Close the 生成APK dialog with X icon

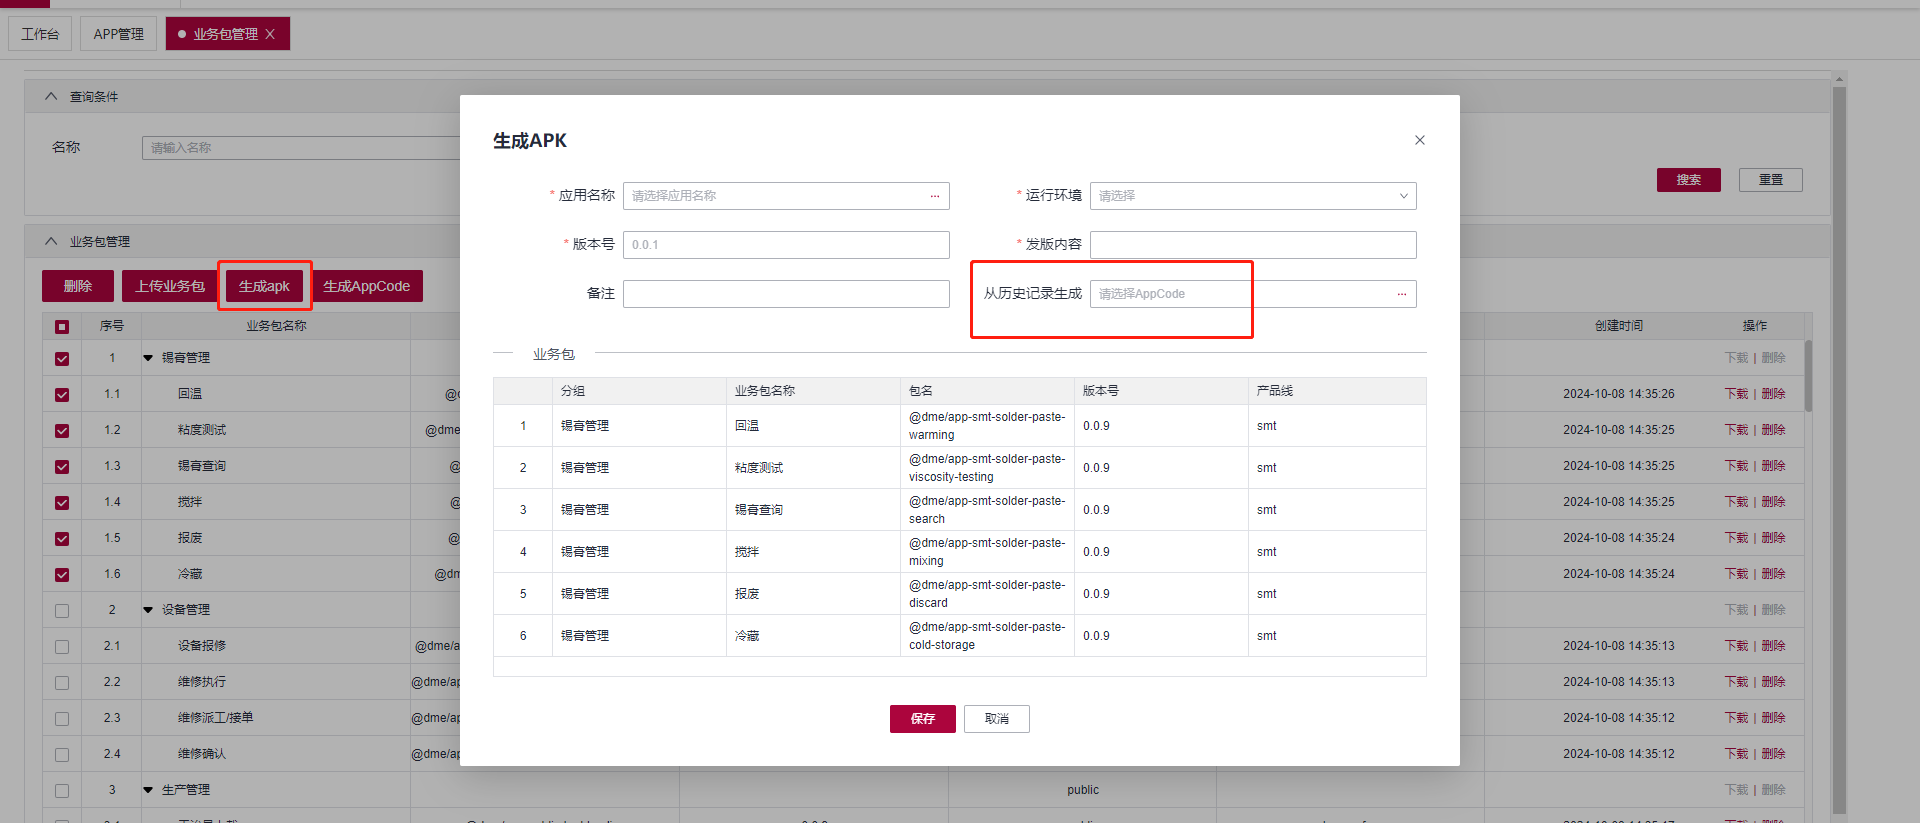(x=1419, y=140)
